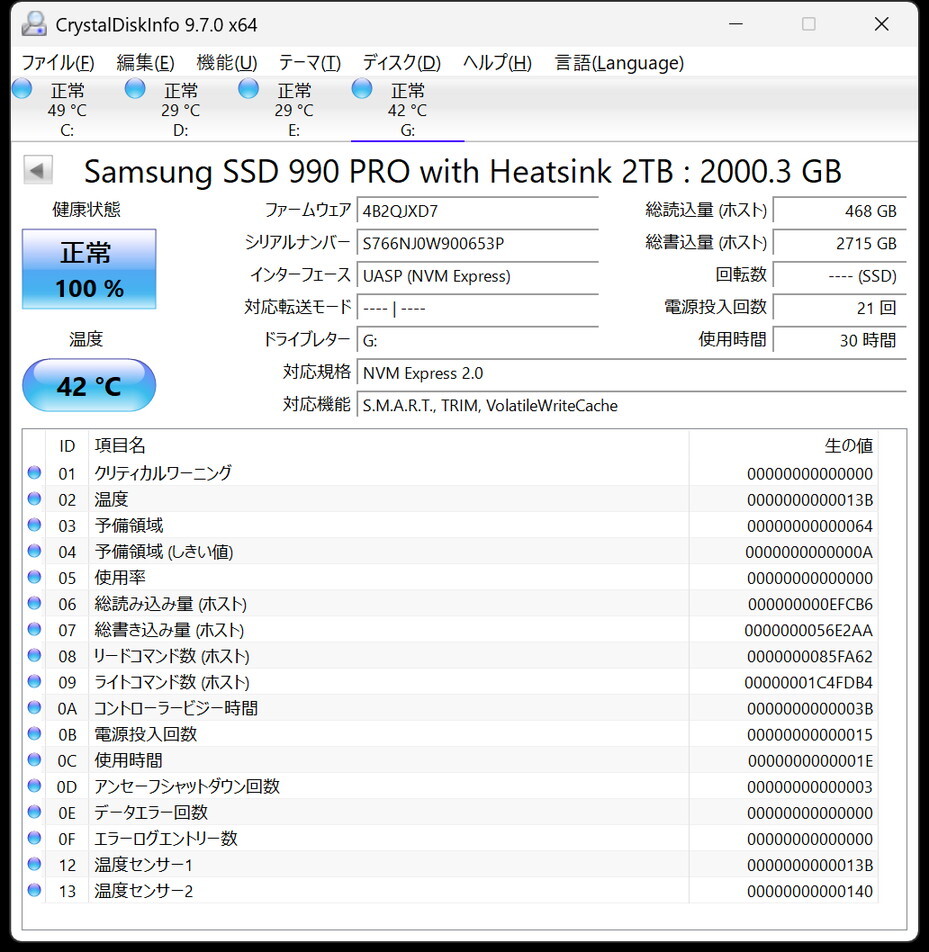Click the drive letter field G:
This screenshot has height=952, width=929.
tap(478, 341)
